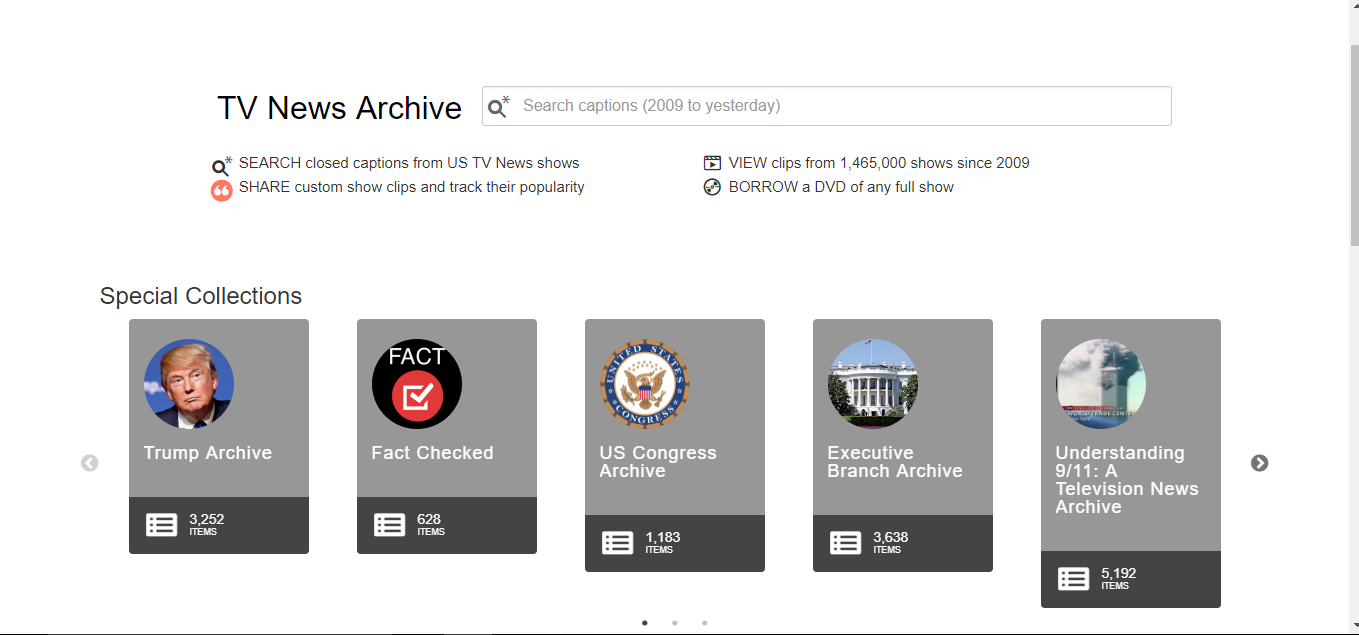The width and height of the screenshot is (1359, 635).
Task: Open the White House Executive Branch thumbnail
Action: pyautogui.click(x=873, y=384)
